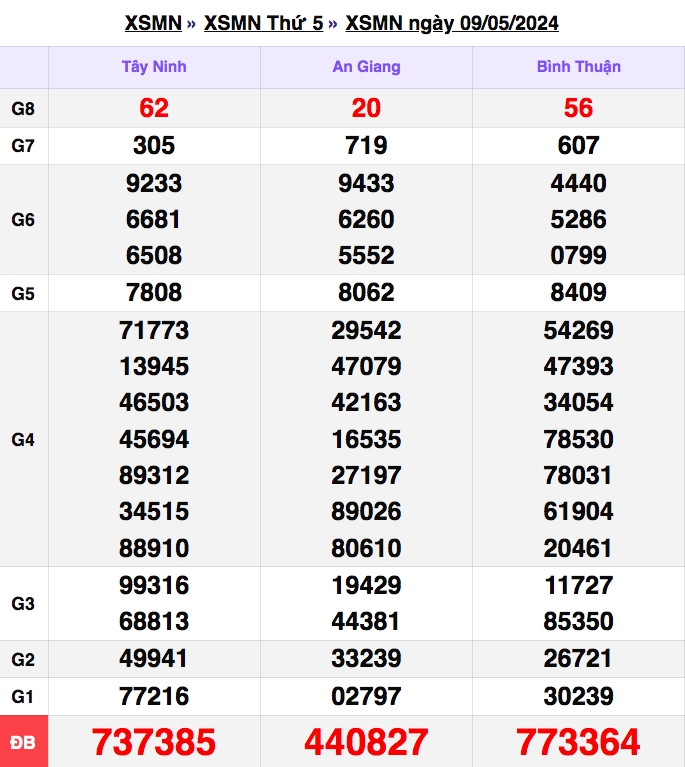Click the G8 row label
This screenshot has width=685, height=767.
23,108
